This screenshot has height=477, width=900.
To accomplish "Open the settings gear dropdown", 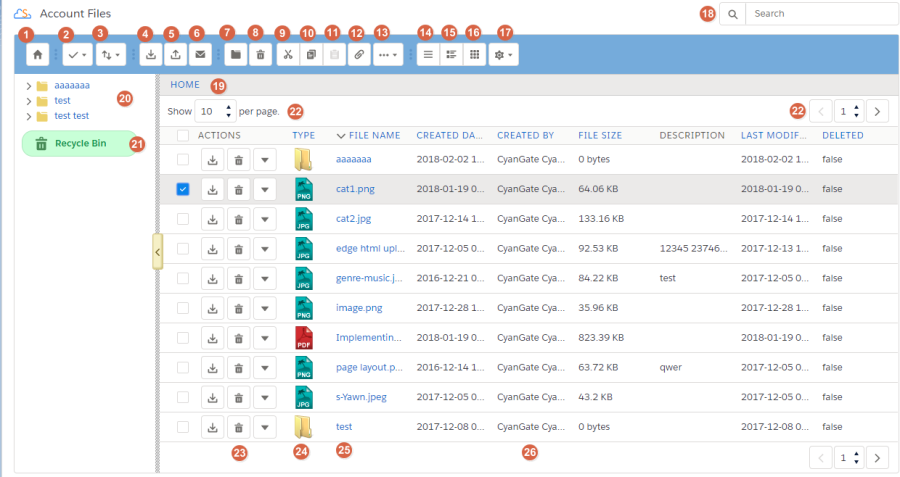I will [x=503, y=54].
